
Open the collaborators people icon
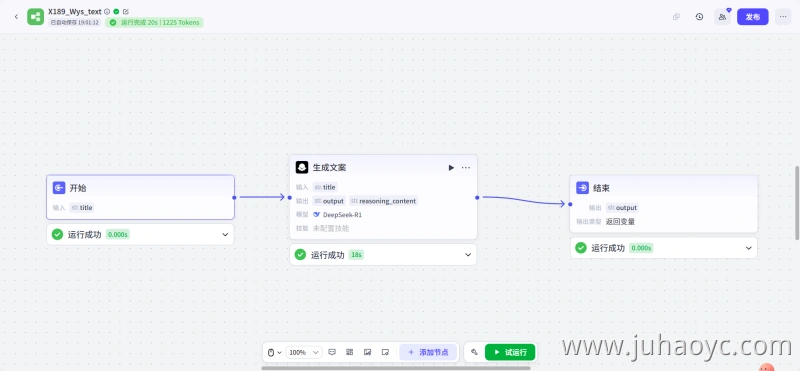pyautogui.click(x=722, y=17)
